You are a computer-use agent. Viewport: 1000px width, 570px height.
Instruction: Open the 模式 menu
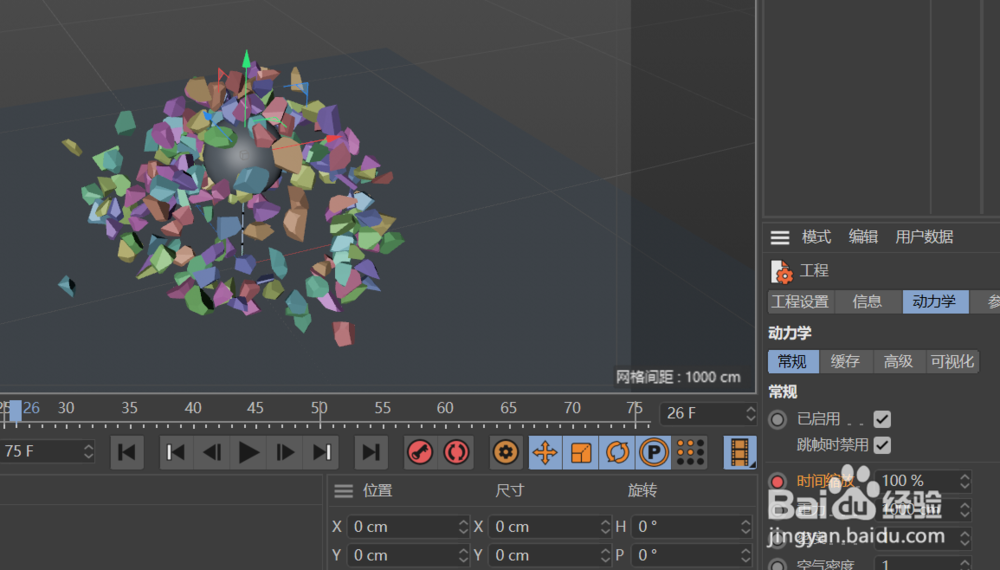[x=816, y=237]
